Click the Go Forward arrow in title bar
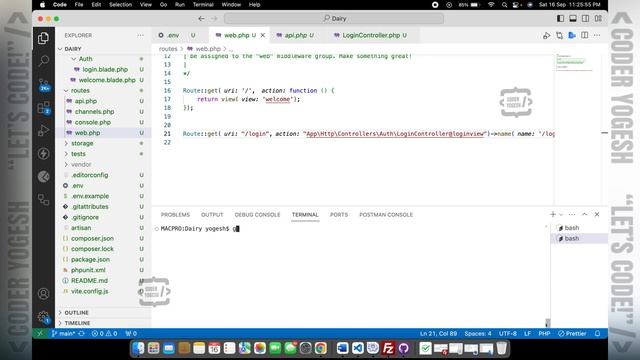 coord(214,18)
